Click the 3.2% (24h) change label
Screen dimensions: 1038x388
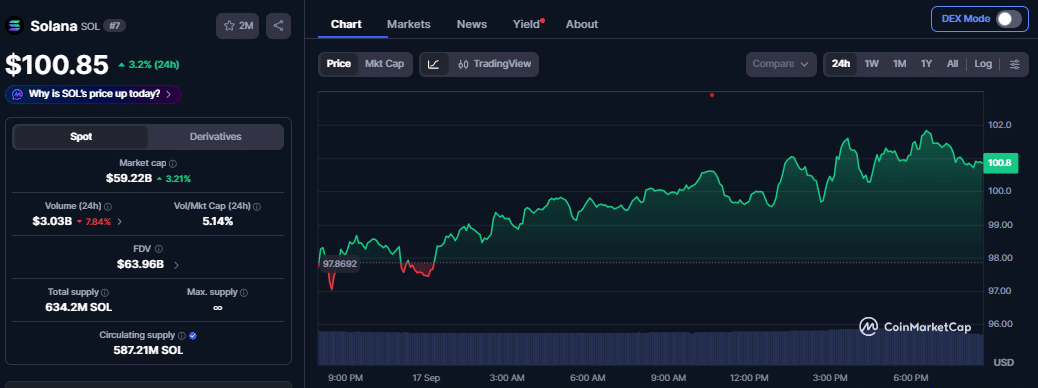(x=149, y=65)
